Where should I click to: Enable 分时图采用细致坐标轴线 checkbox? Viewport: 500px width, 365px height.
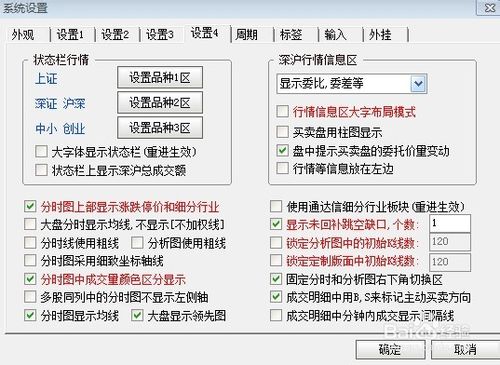[30, 260]
